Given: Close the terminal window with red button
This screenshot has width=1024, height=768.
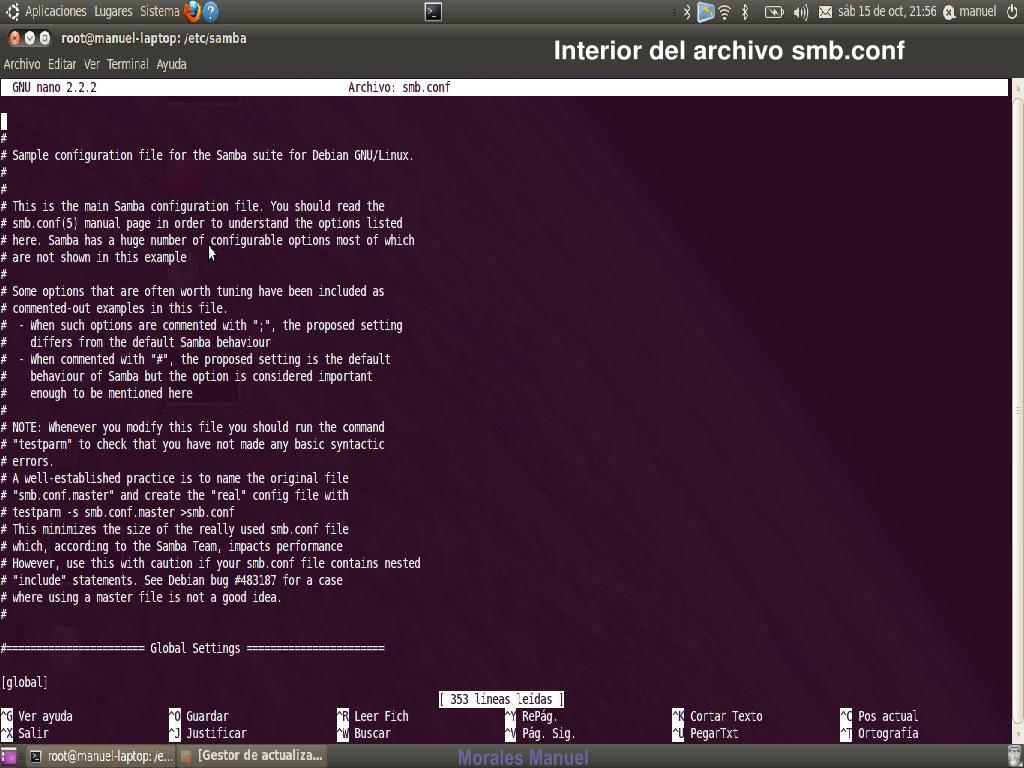Looking at the screenshot, I should pyautogui.click(x=14, y=39).
